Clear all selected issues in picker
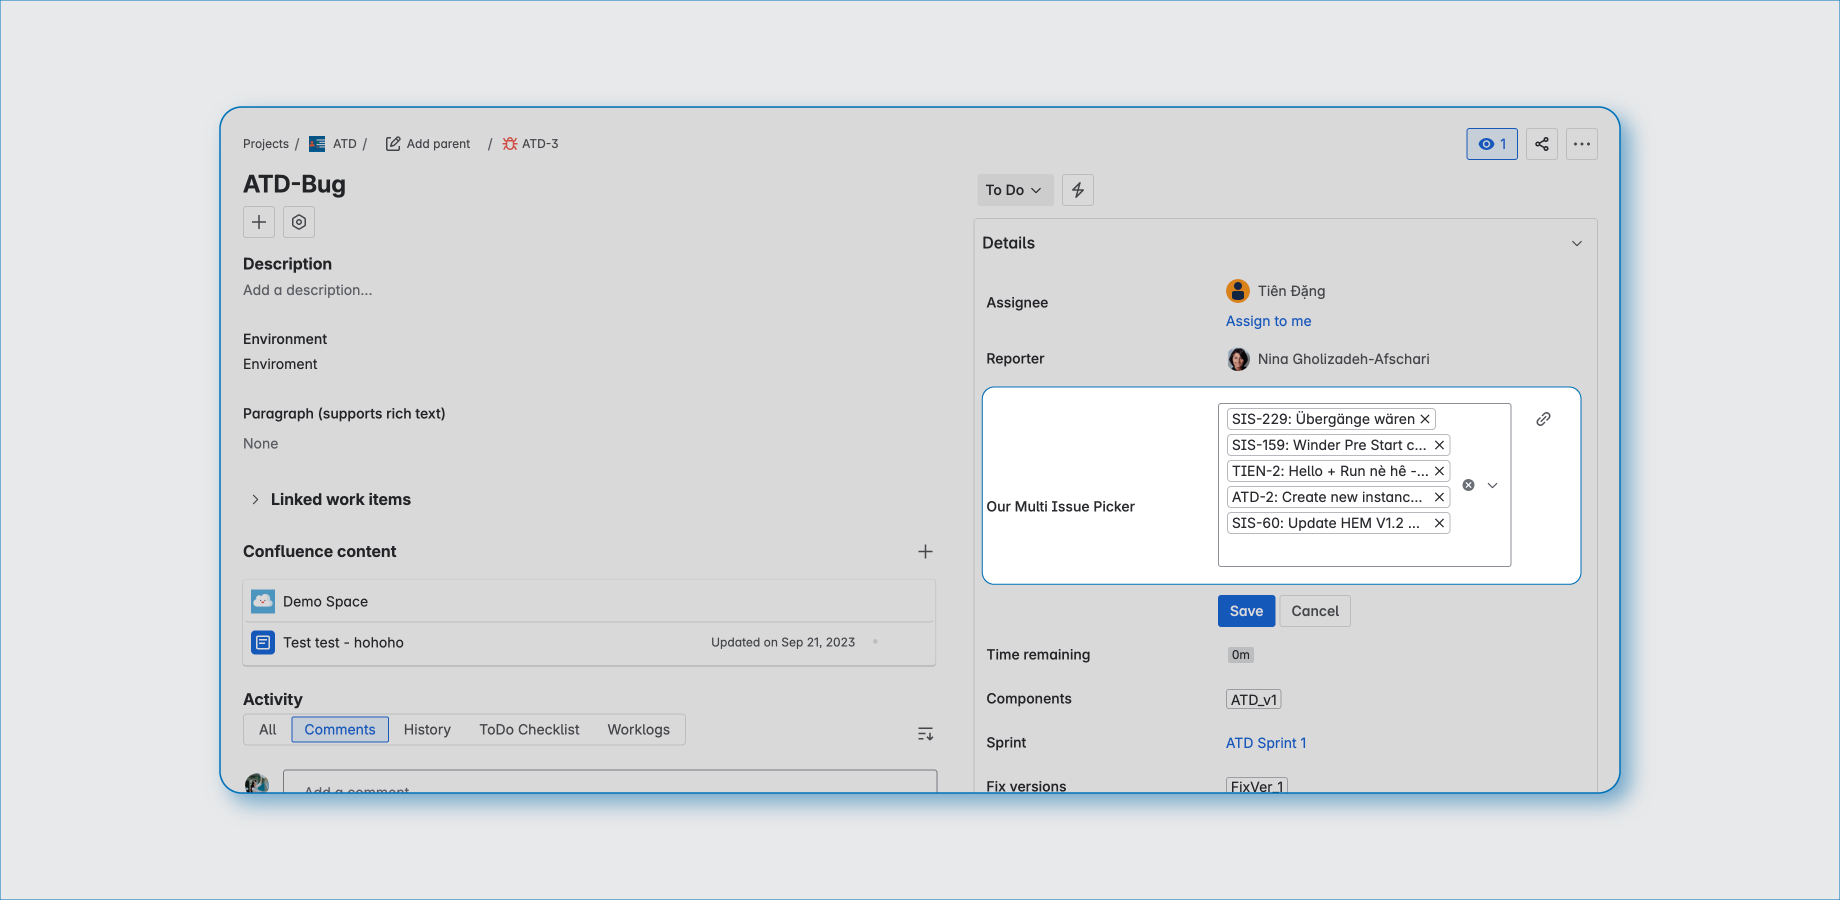The image size is (1840, 900). tap(1468, 485)
